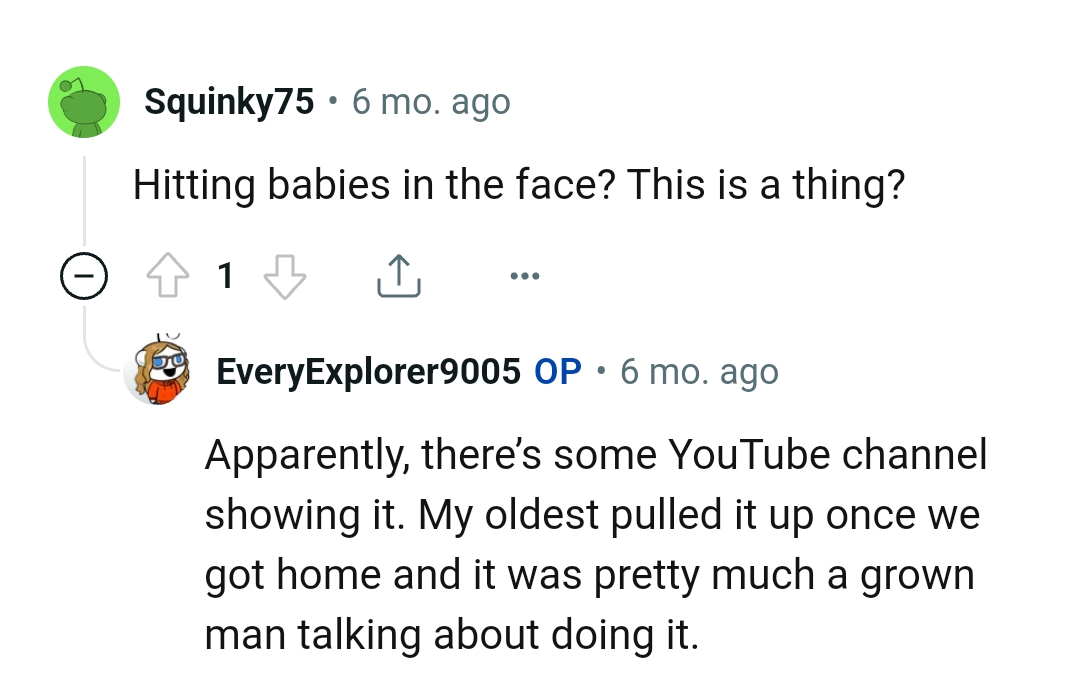Open the three-dot more options menu

(x=523, y=276)
